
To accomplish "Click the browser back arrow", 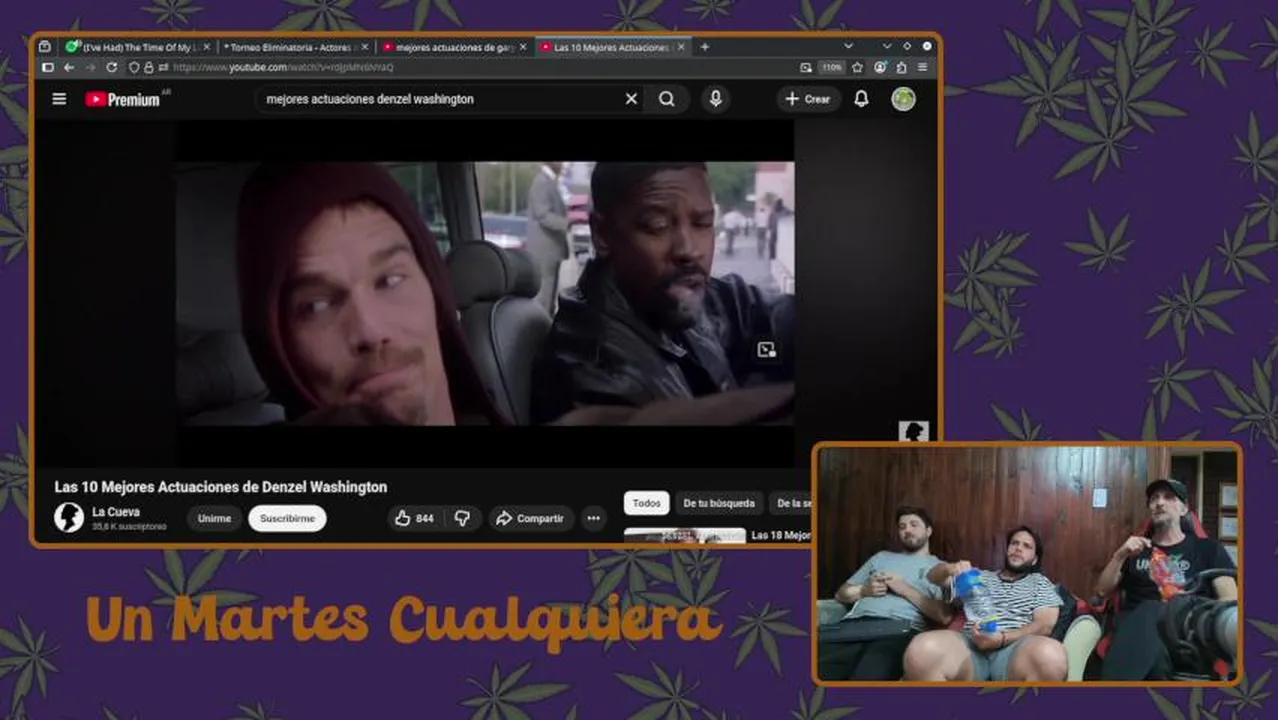I will [x=69, y=67].
